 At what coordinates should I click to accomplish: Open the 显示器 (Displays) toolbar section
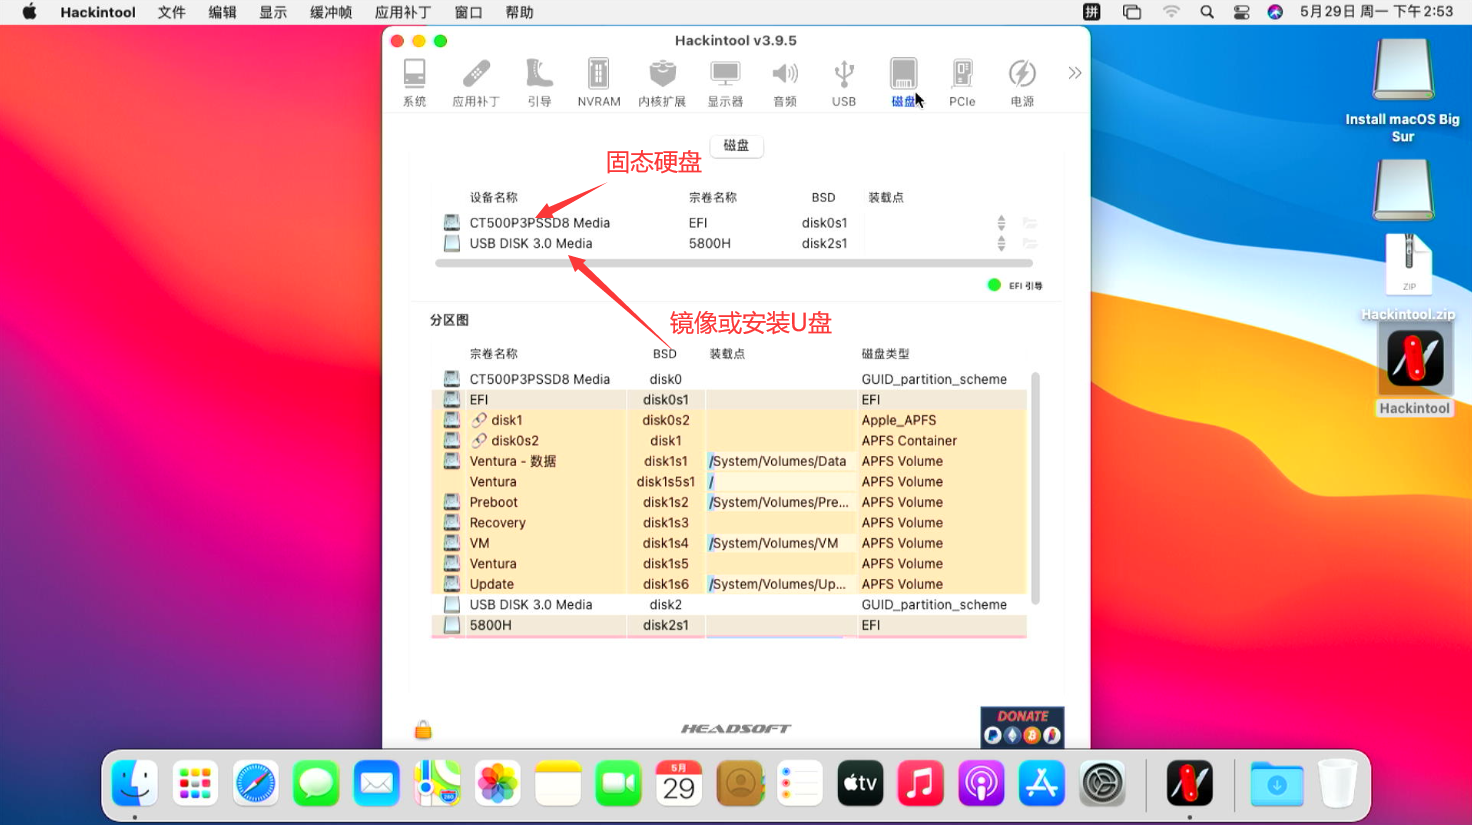(x=725, y=82)
